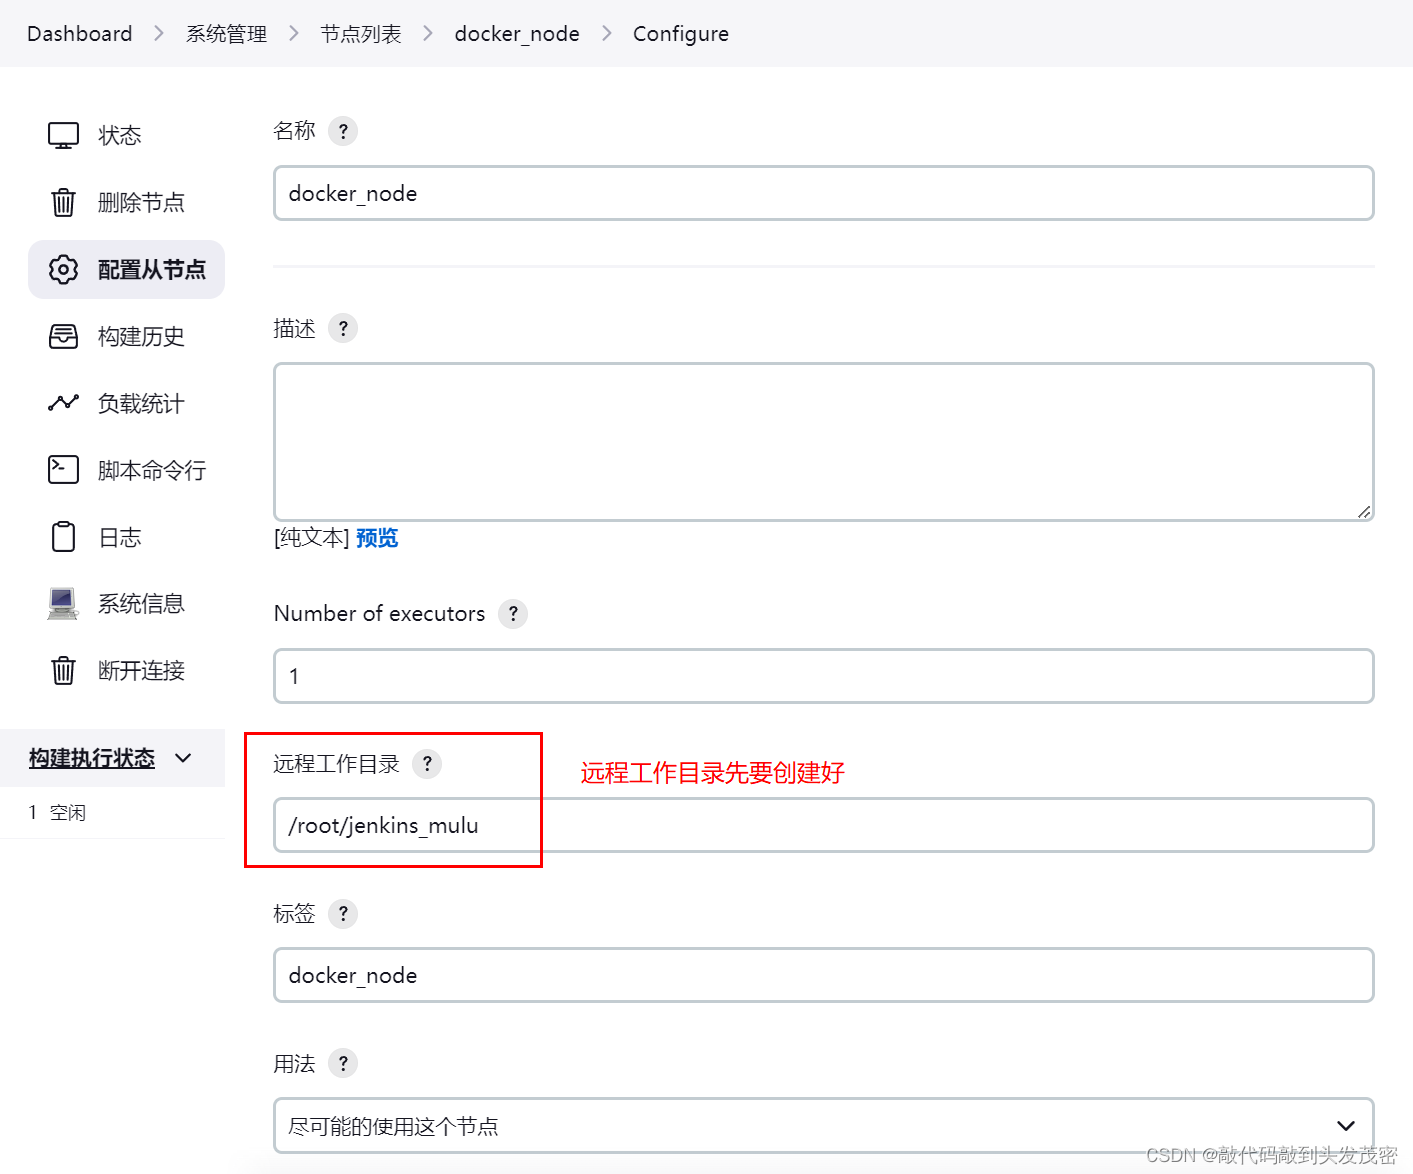Open help for Number of executors

coord(513,613)
